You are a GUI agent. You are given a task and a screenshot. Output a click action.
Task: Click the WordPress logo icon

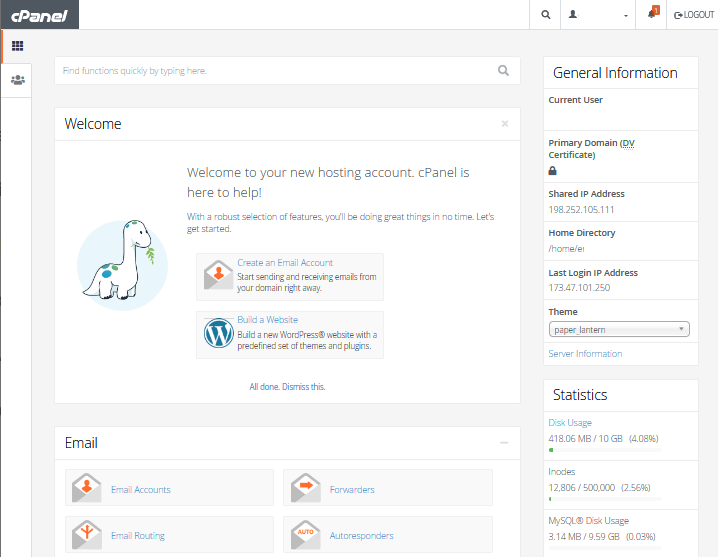[218, 333]
